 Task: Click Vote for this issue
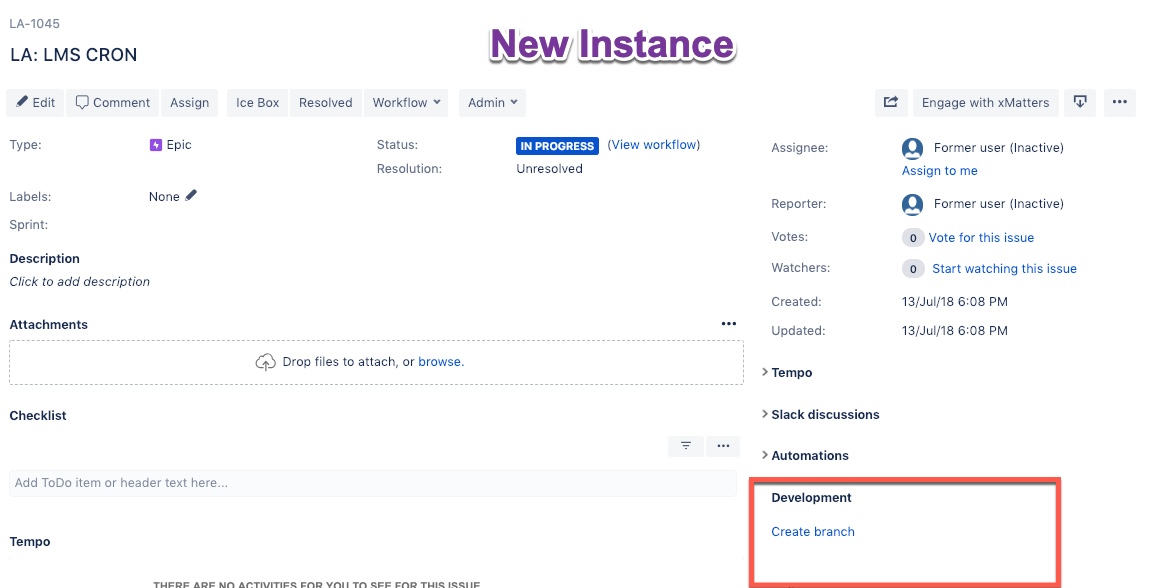pyautogui.click(x=981, y=238)
